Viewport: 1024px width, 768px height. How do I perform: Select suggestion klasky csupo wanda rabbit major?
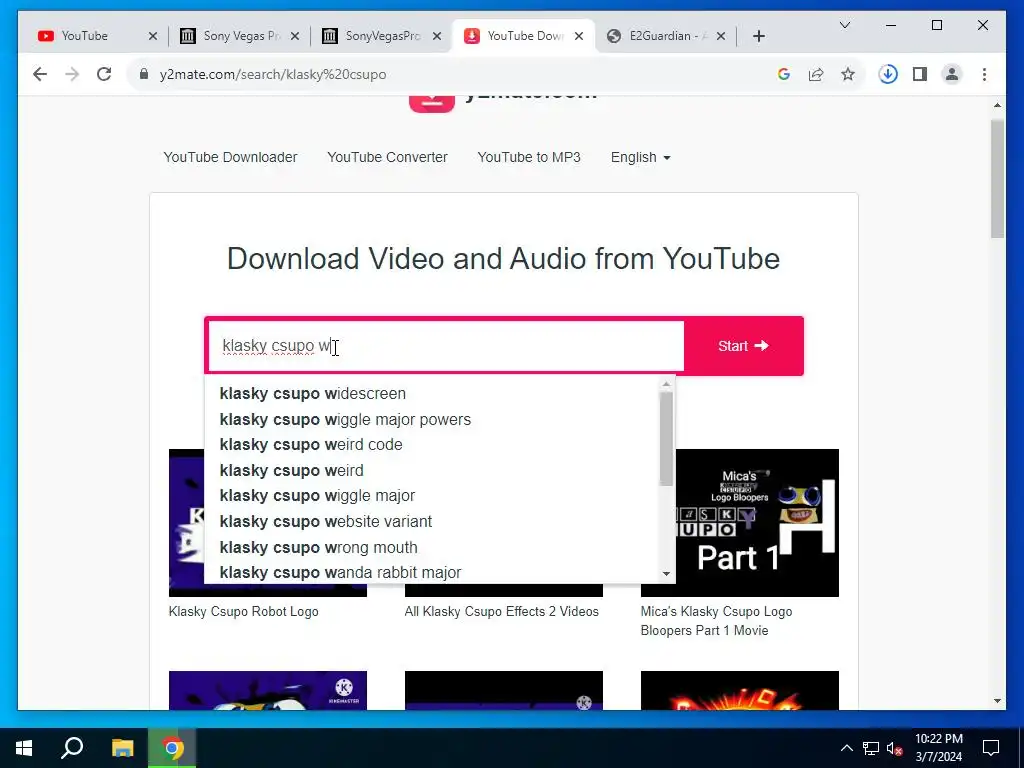431,573
